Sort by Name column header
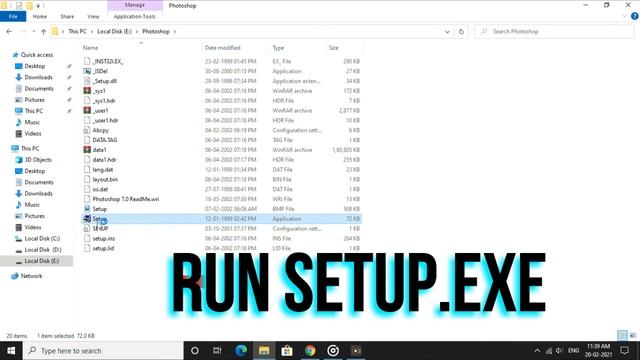Screen dimensions: 640x360 90,48
